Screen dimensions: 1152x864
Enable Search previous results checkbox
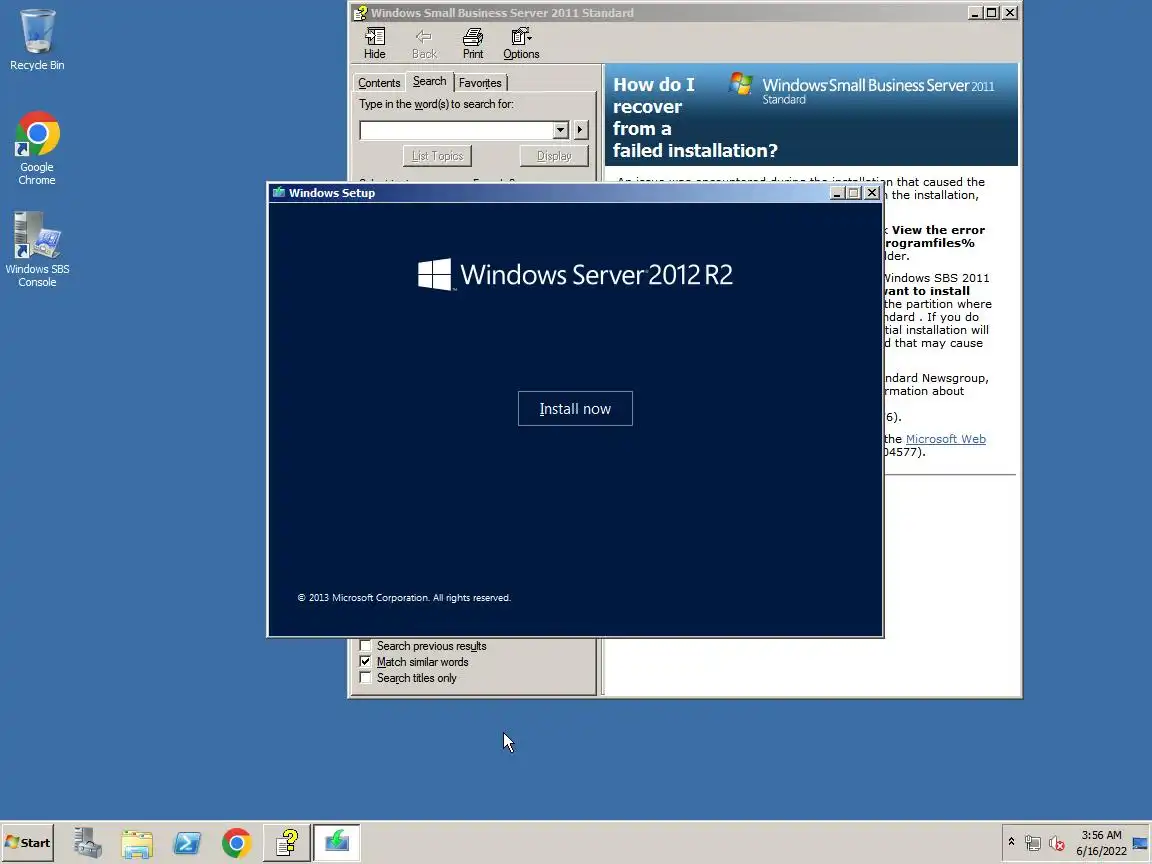tap(365, 646)
